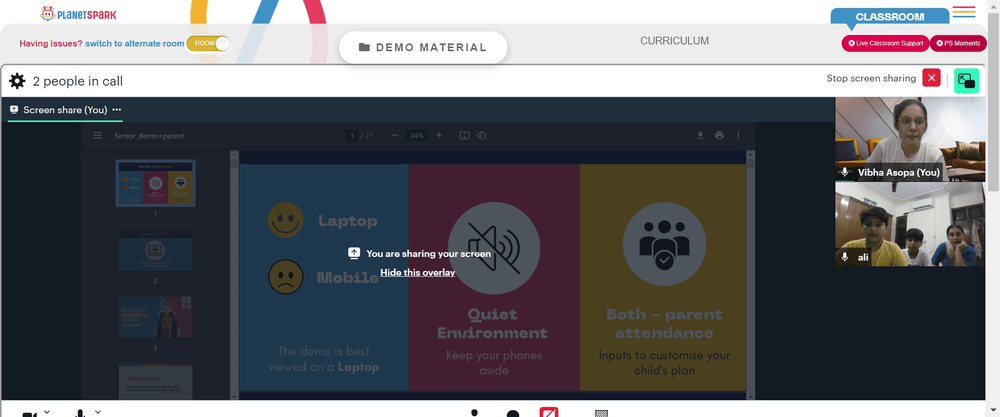
Task: Click the PDF fit to page icon
Action: pyautogui.click(x=464, y=135)
